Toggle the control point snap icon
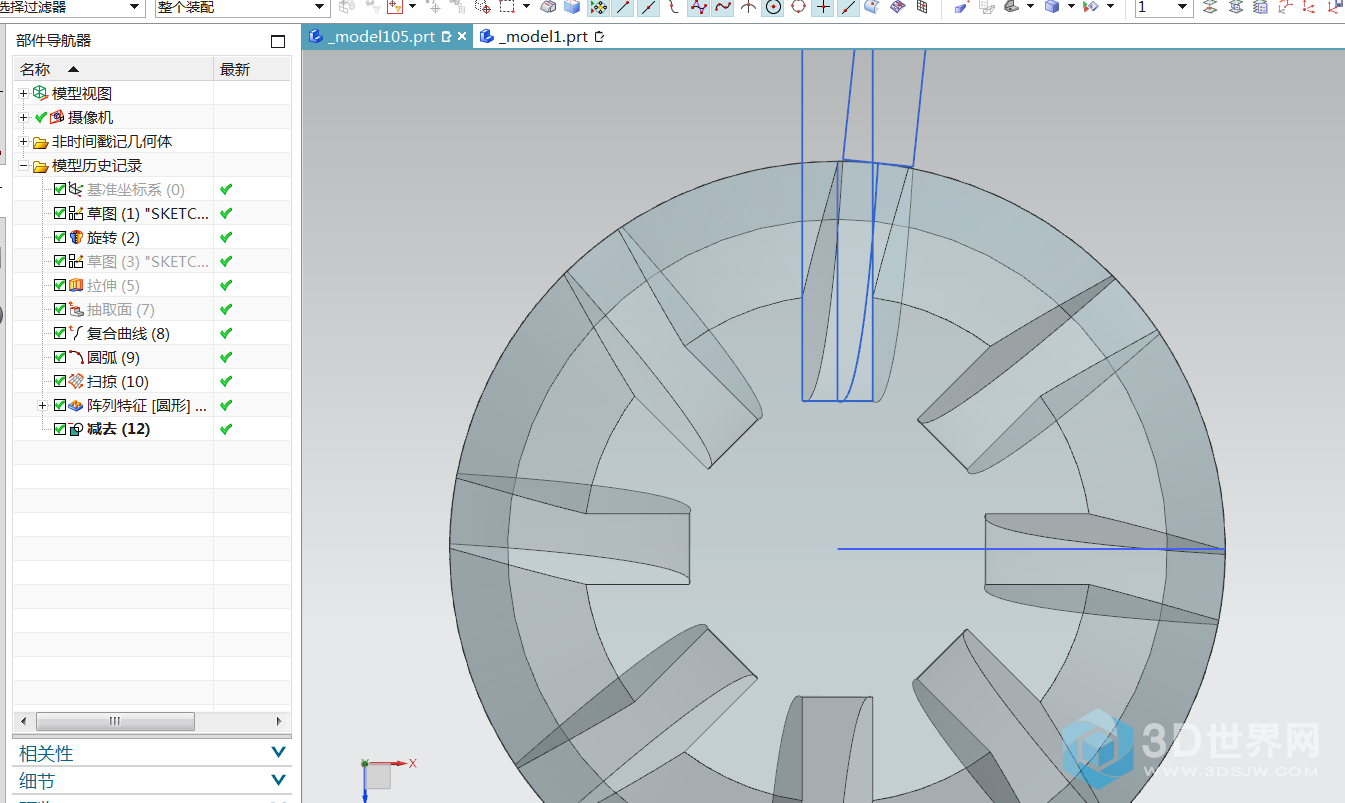The width and height of the screenshot is (1345, 803). click(x=673, y=7)
